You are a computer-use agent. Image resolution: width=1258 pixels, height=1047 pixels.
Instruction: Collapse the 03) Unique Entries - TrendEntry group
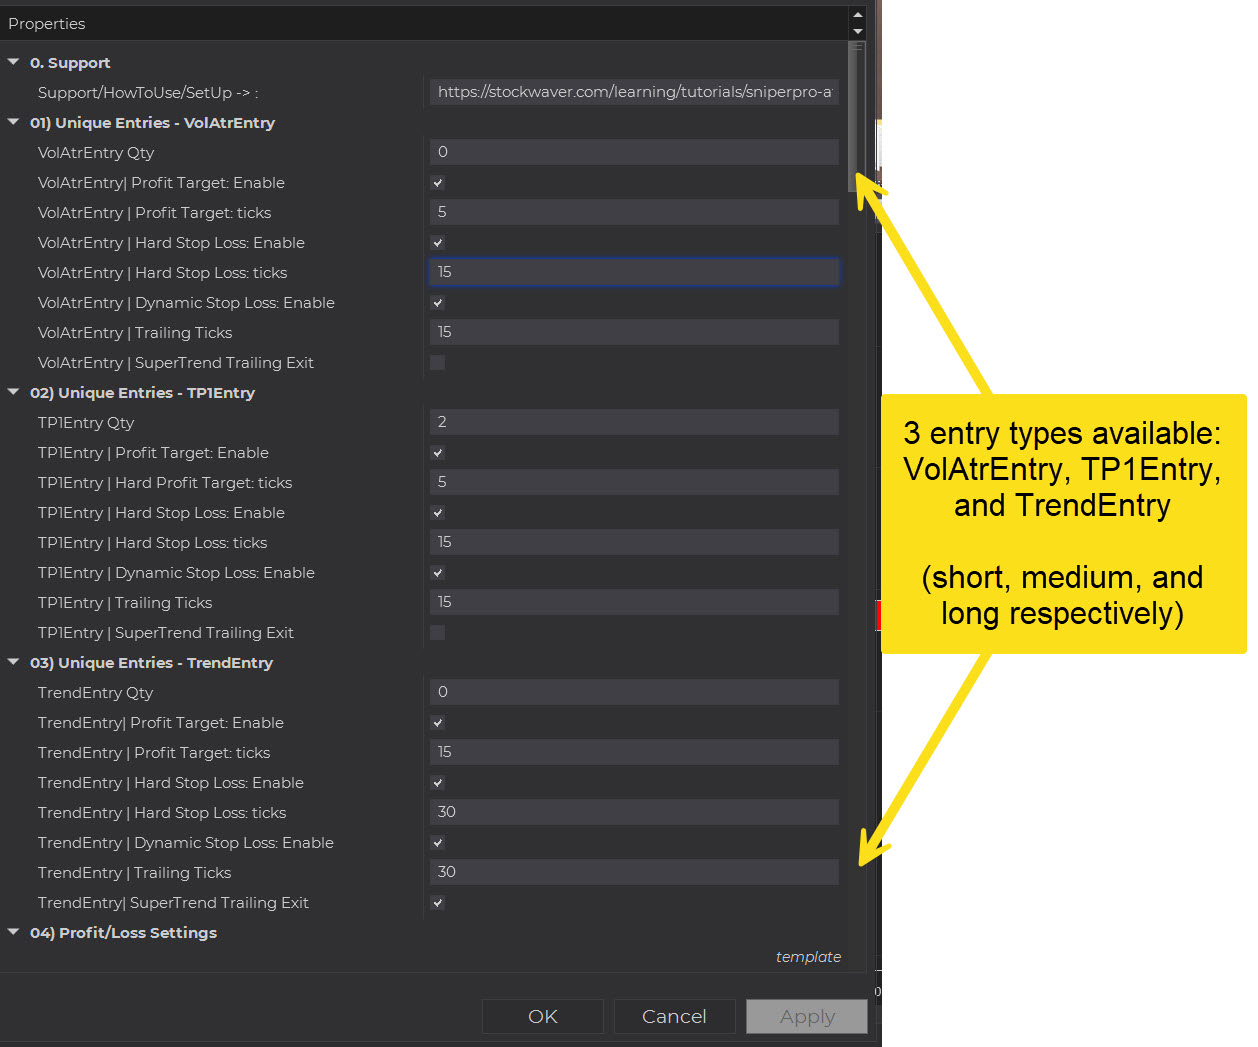14,662
